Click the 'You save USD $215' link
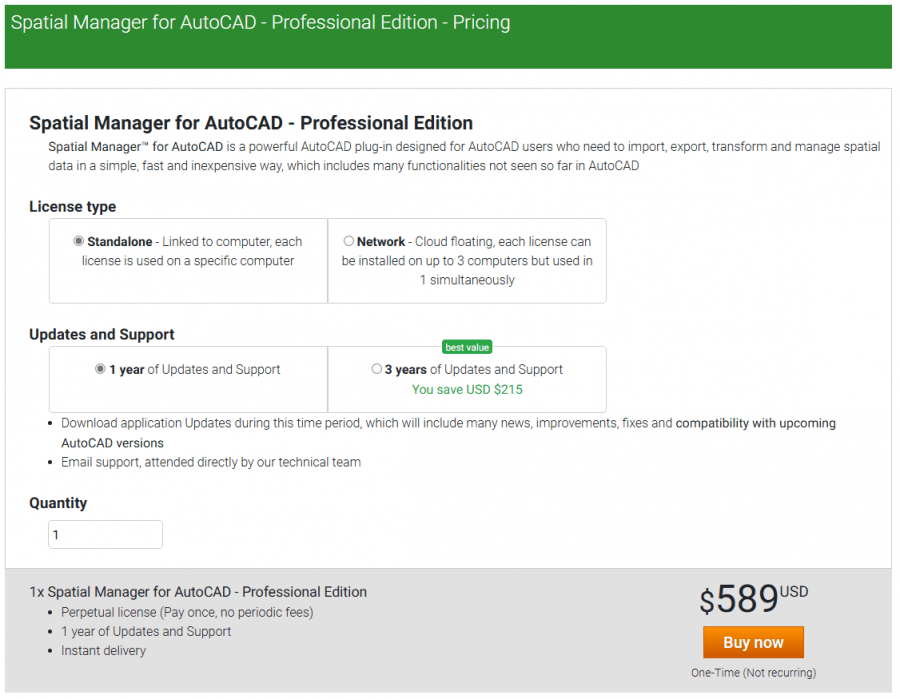Viewport: 900px width, 699px height. click(467, 390)
